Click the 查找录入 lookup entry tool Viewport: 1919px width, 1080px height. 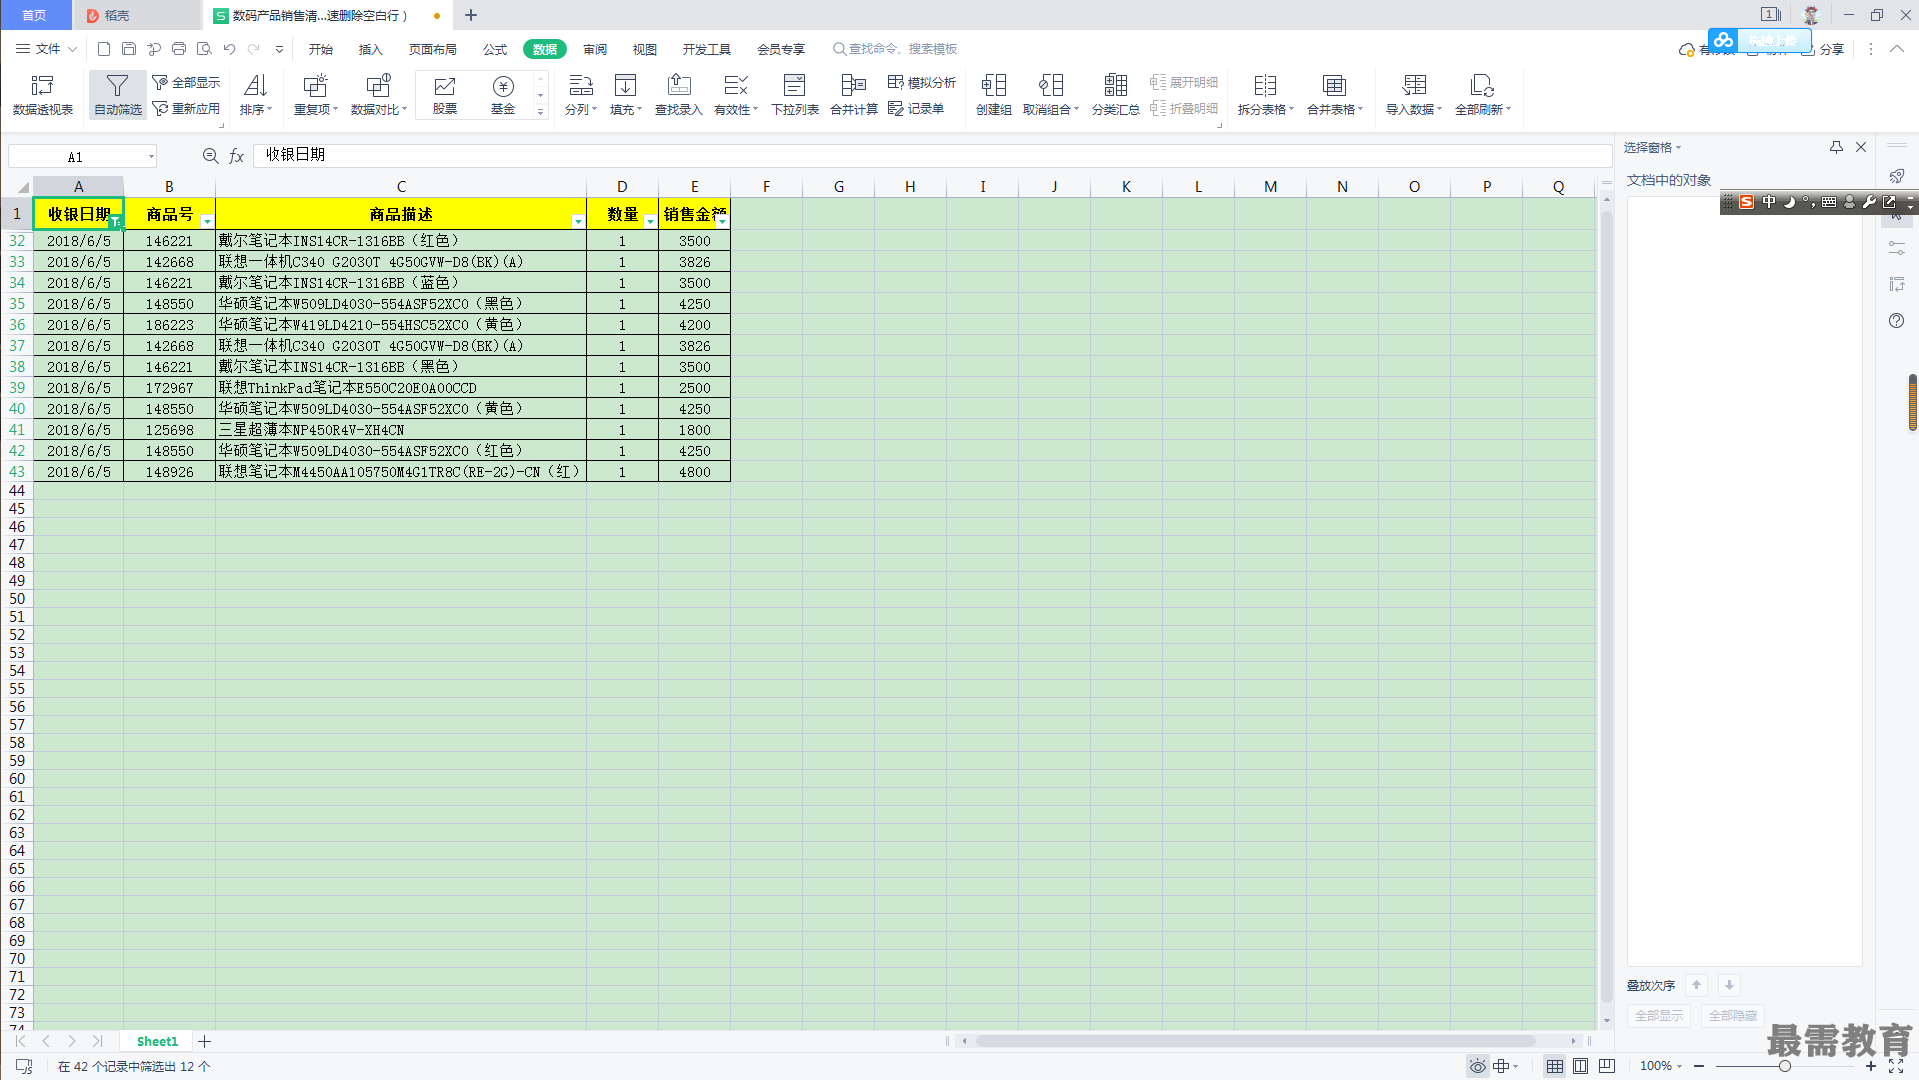point(679,95)
